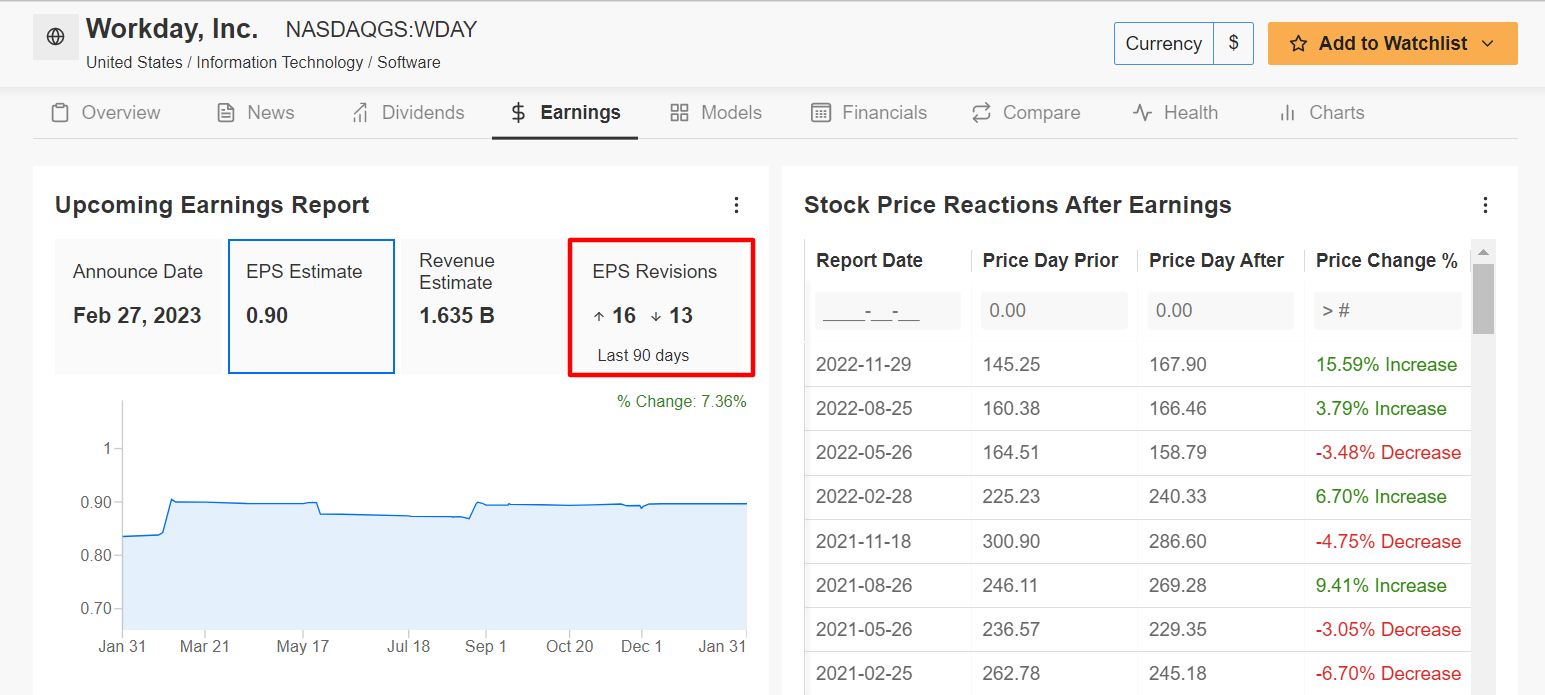
Task: Click the bar chart icon on Charts tab
Action: (1287, 113)
